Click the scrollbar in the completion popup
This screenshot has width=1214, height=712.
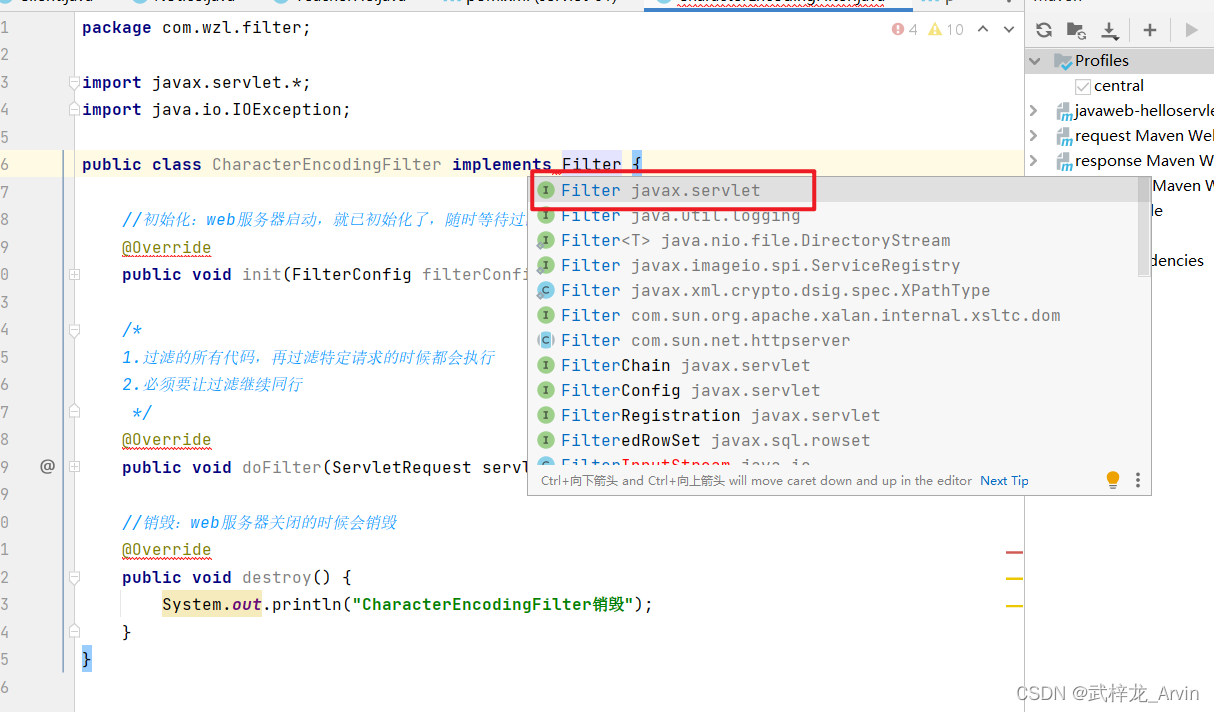(x=1144, y=228)
